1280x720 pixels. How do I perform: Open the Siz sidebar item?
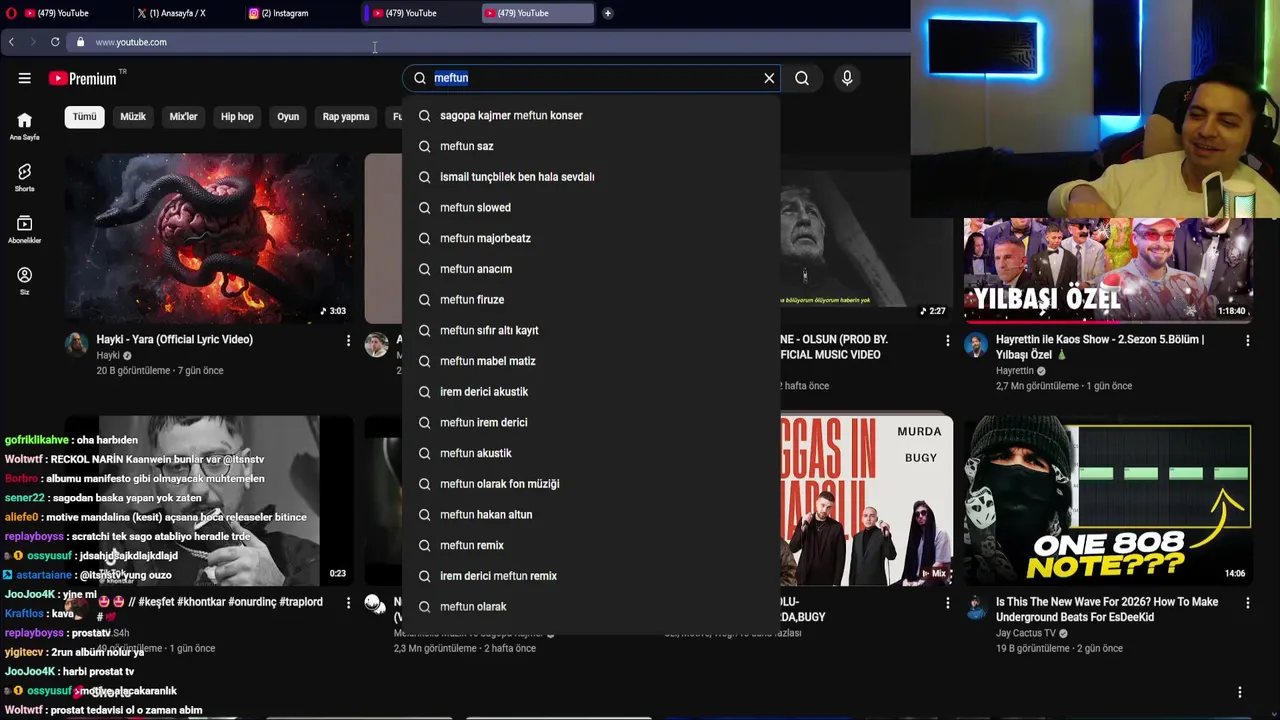[x=24, y=280]
